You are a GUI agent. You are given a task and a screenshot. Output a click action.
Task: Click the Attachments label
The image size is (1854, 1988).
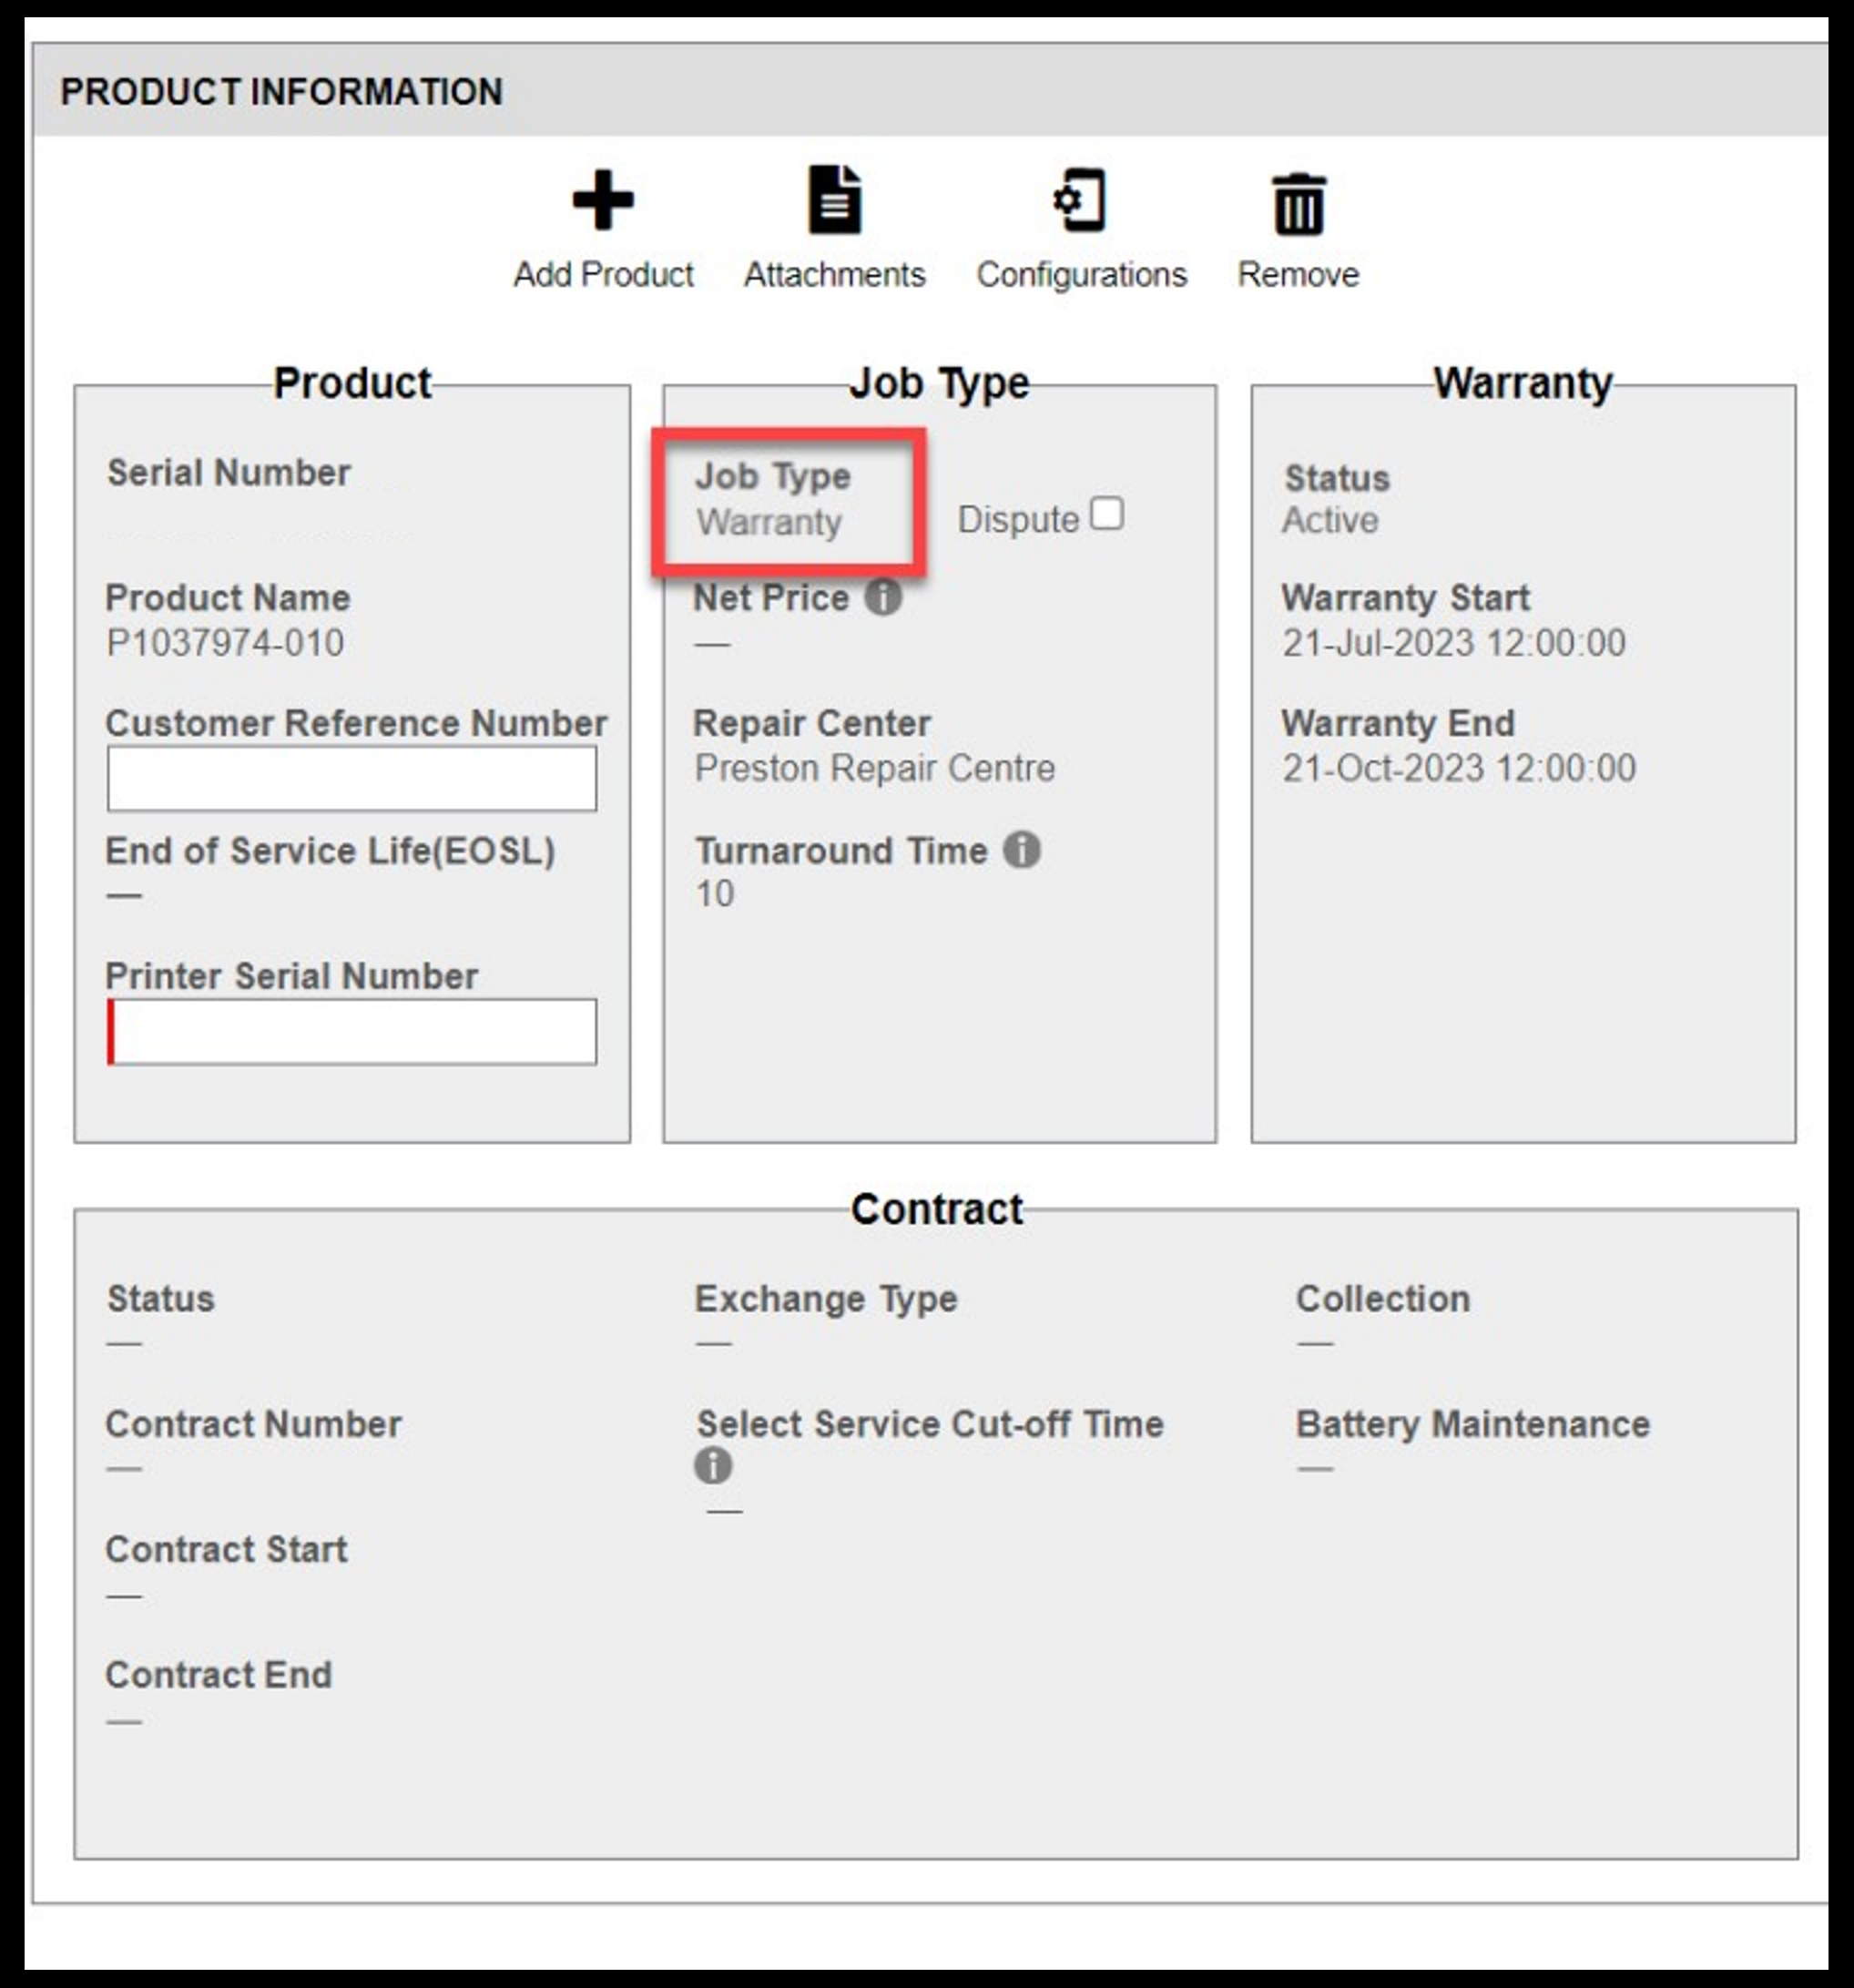pos(835,274)
